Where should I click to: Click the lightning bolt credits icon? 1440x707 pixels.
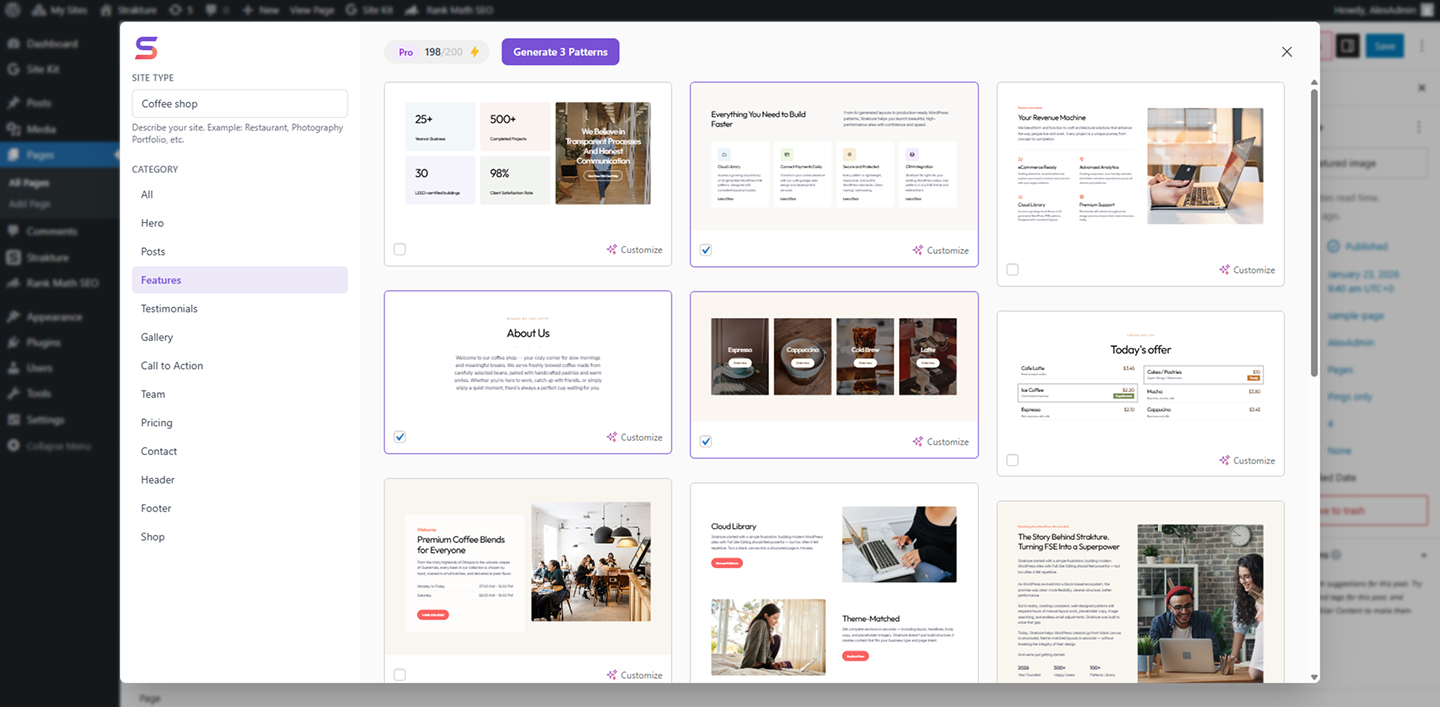(475, 52)
